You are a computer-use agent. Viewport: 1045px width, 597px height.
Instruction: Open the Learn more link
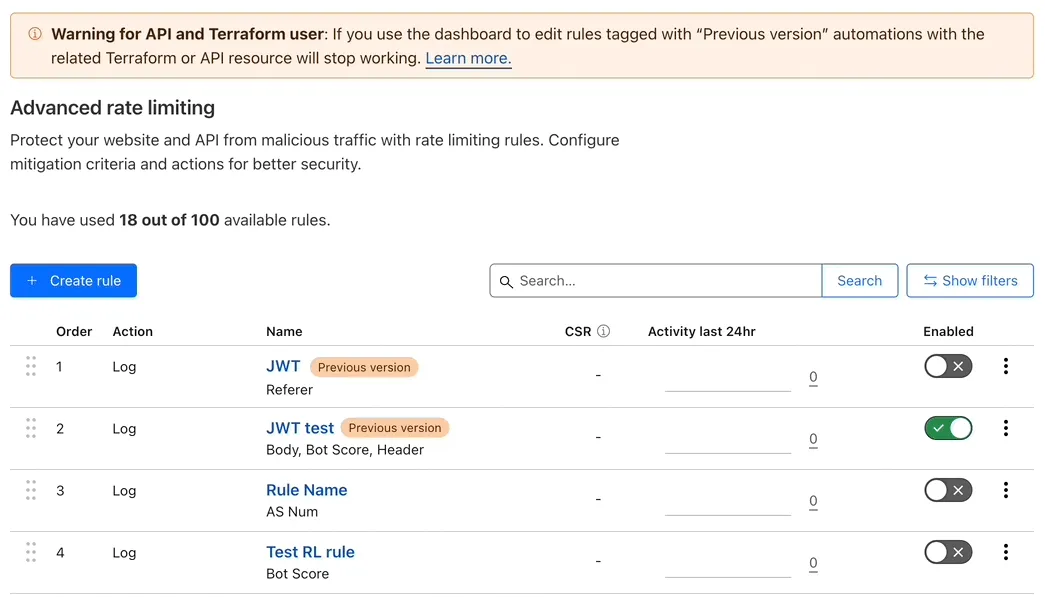[x=467, y=58]
